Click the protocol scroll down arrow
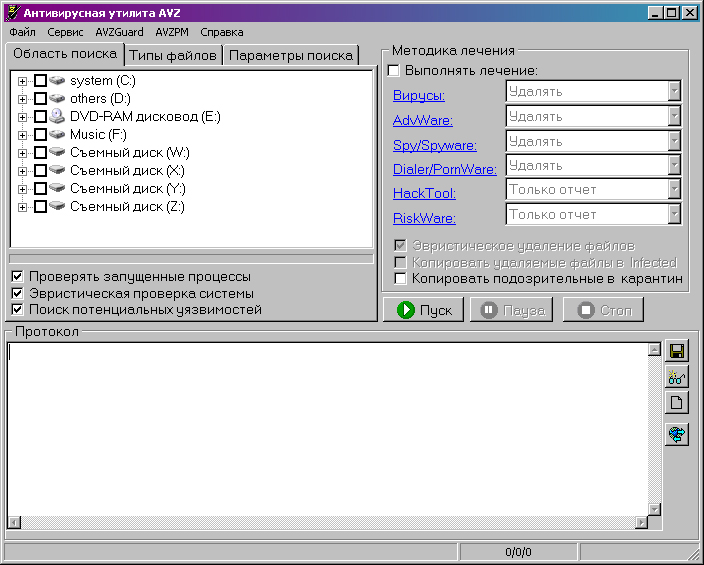The width and height of the screenshot is (704, 565). 655,510
